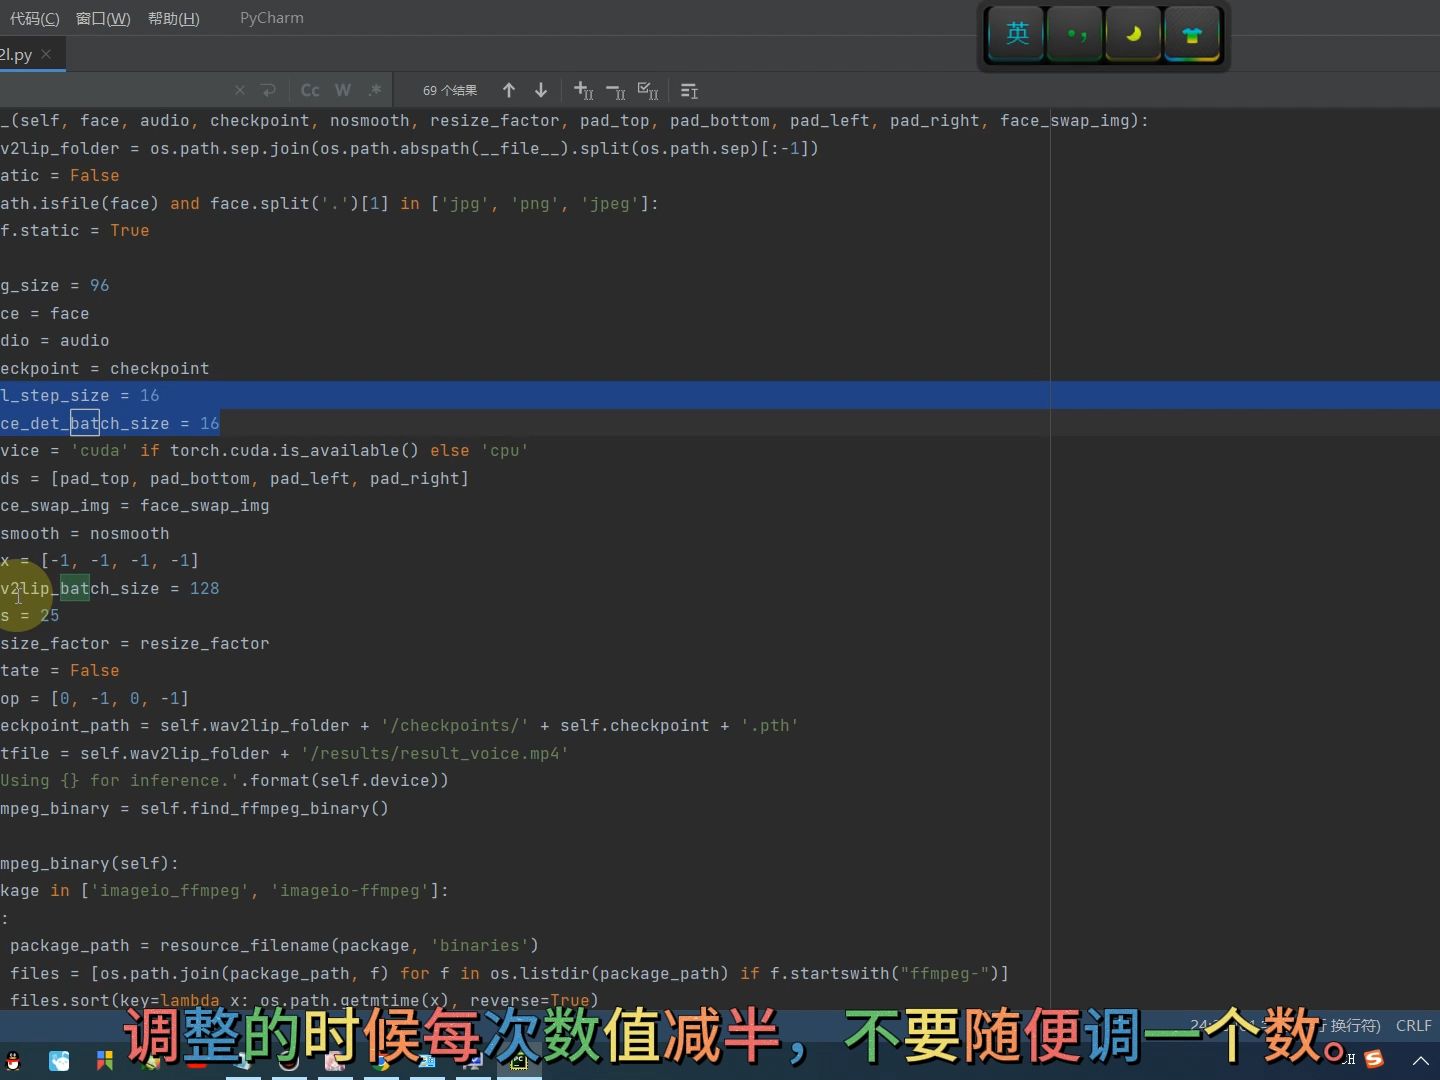This screenshot has width=1440, height=1080.
Task: Toggle the moon icon in input toolbar
Action: 1133,33
